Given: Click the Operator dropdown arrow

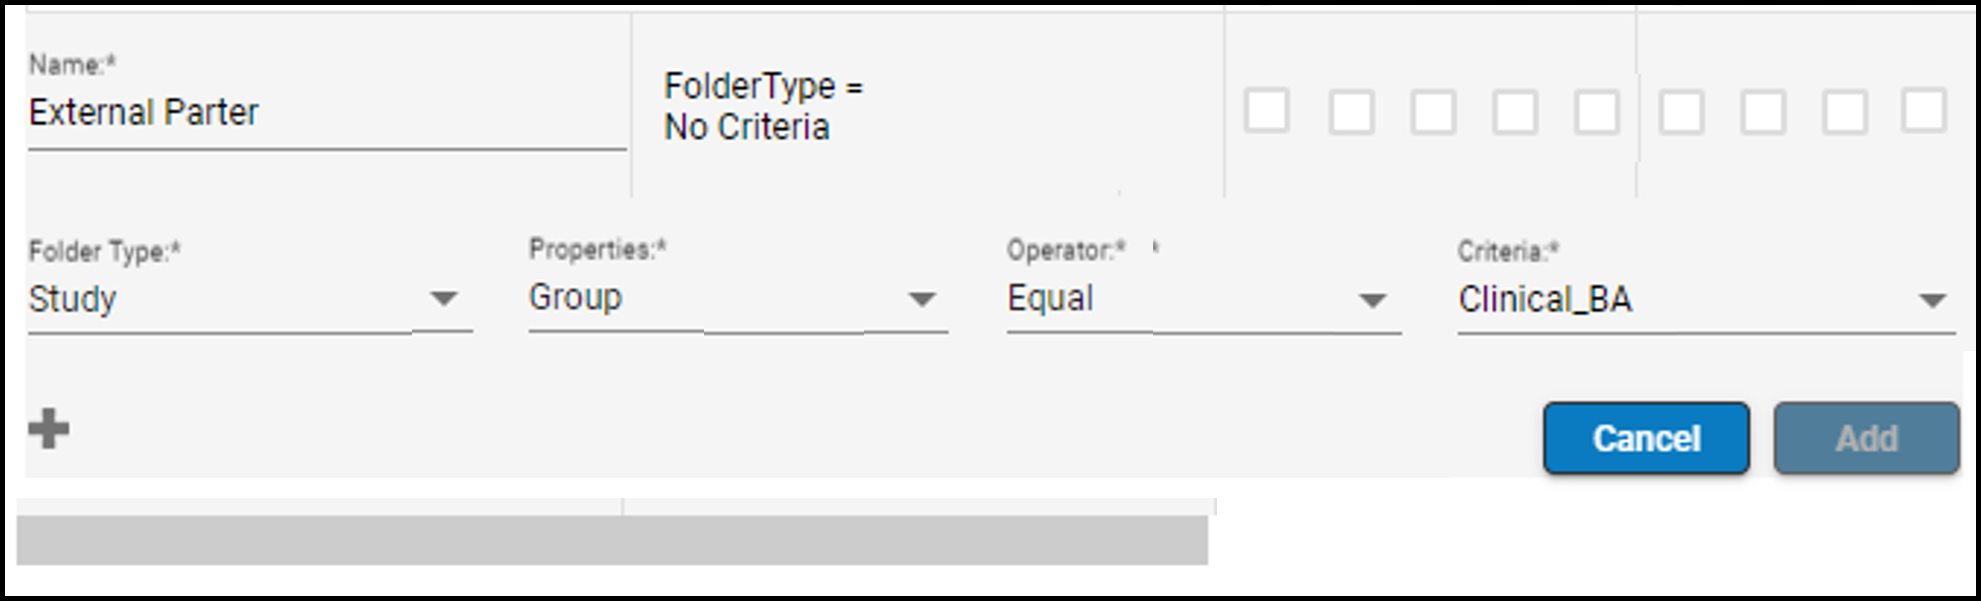Looking at the screenshot, I should pyautogui.click(x=1372, y=297).
